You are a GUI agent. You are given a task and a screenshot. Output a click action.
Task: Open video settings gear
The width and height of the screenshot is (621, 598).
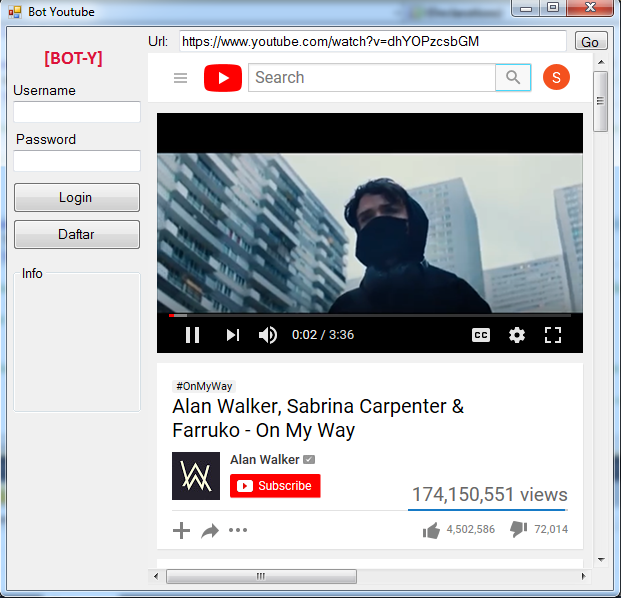coord(517,335)
